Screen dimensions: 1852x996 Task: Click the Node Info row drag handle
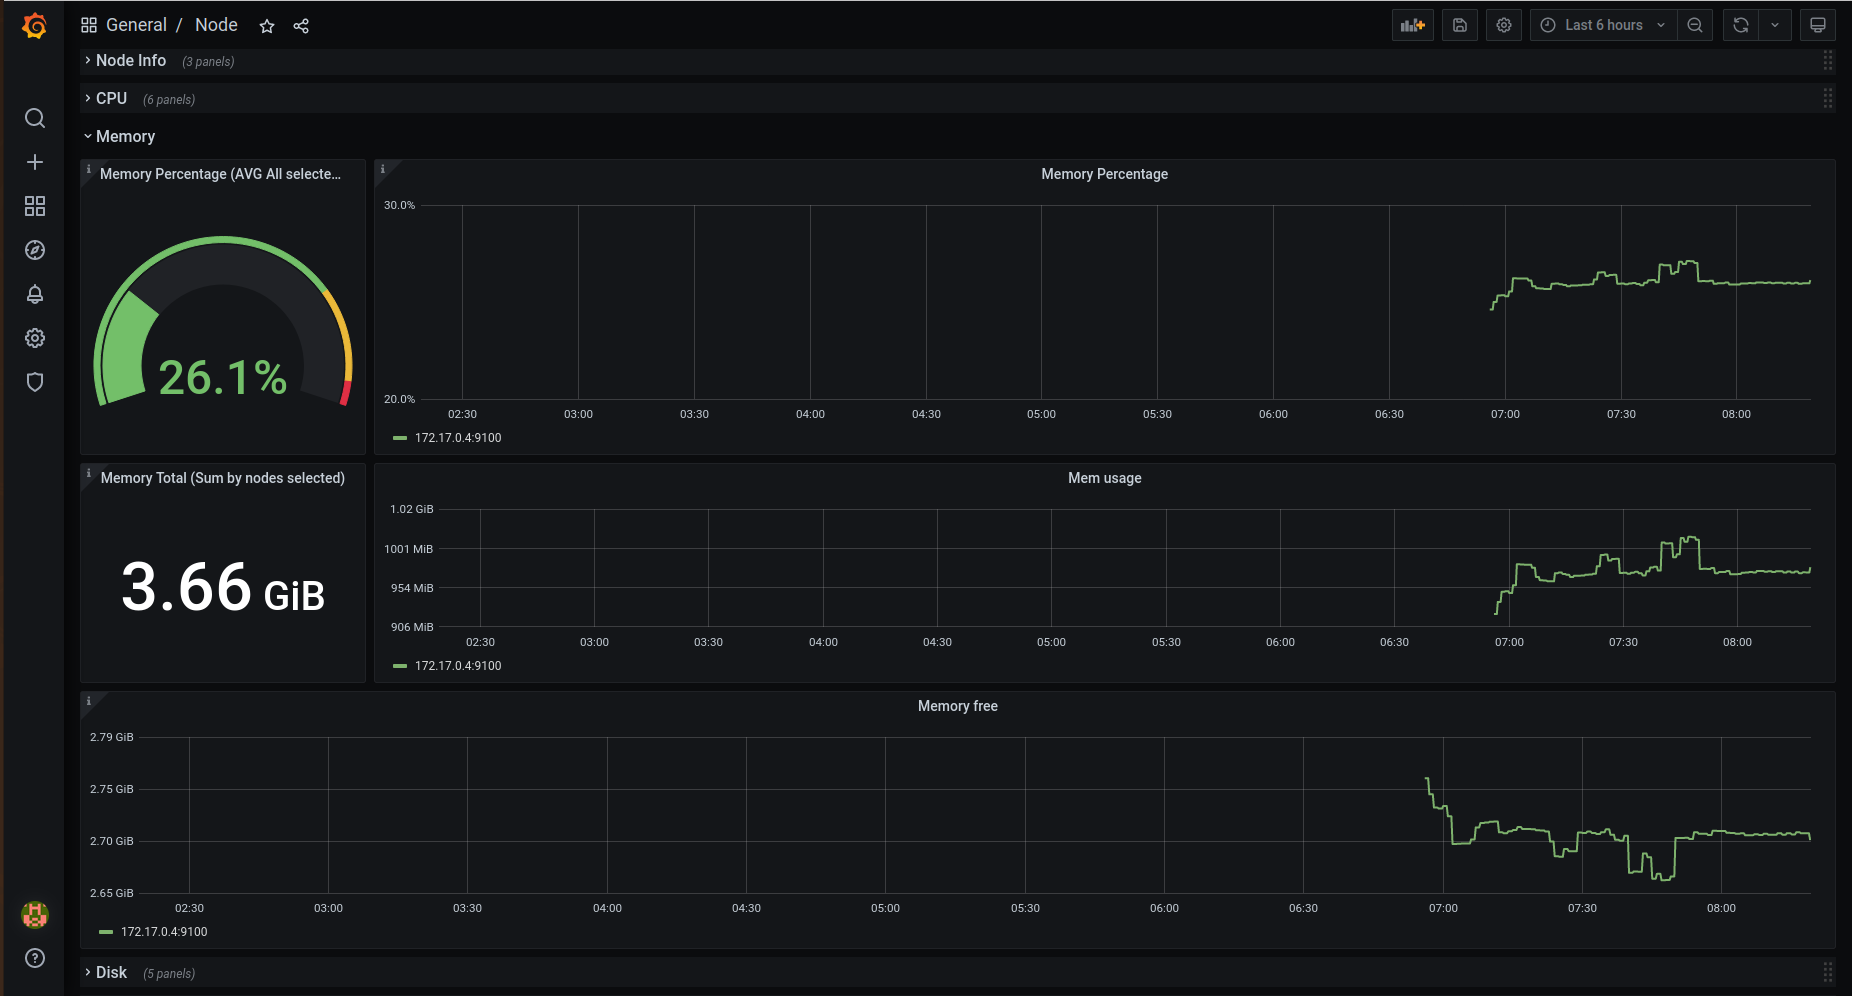[x=1827, y=61]
